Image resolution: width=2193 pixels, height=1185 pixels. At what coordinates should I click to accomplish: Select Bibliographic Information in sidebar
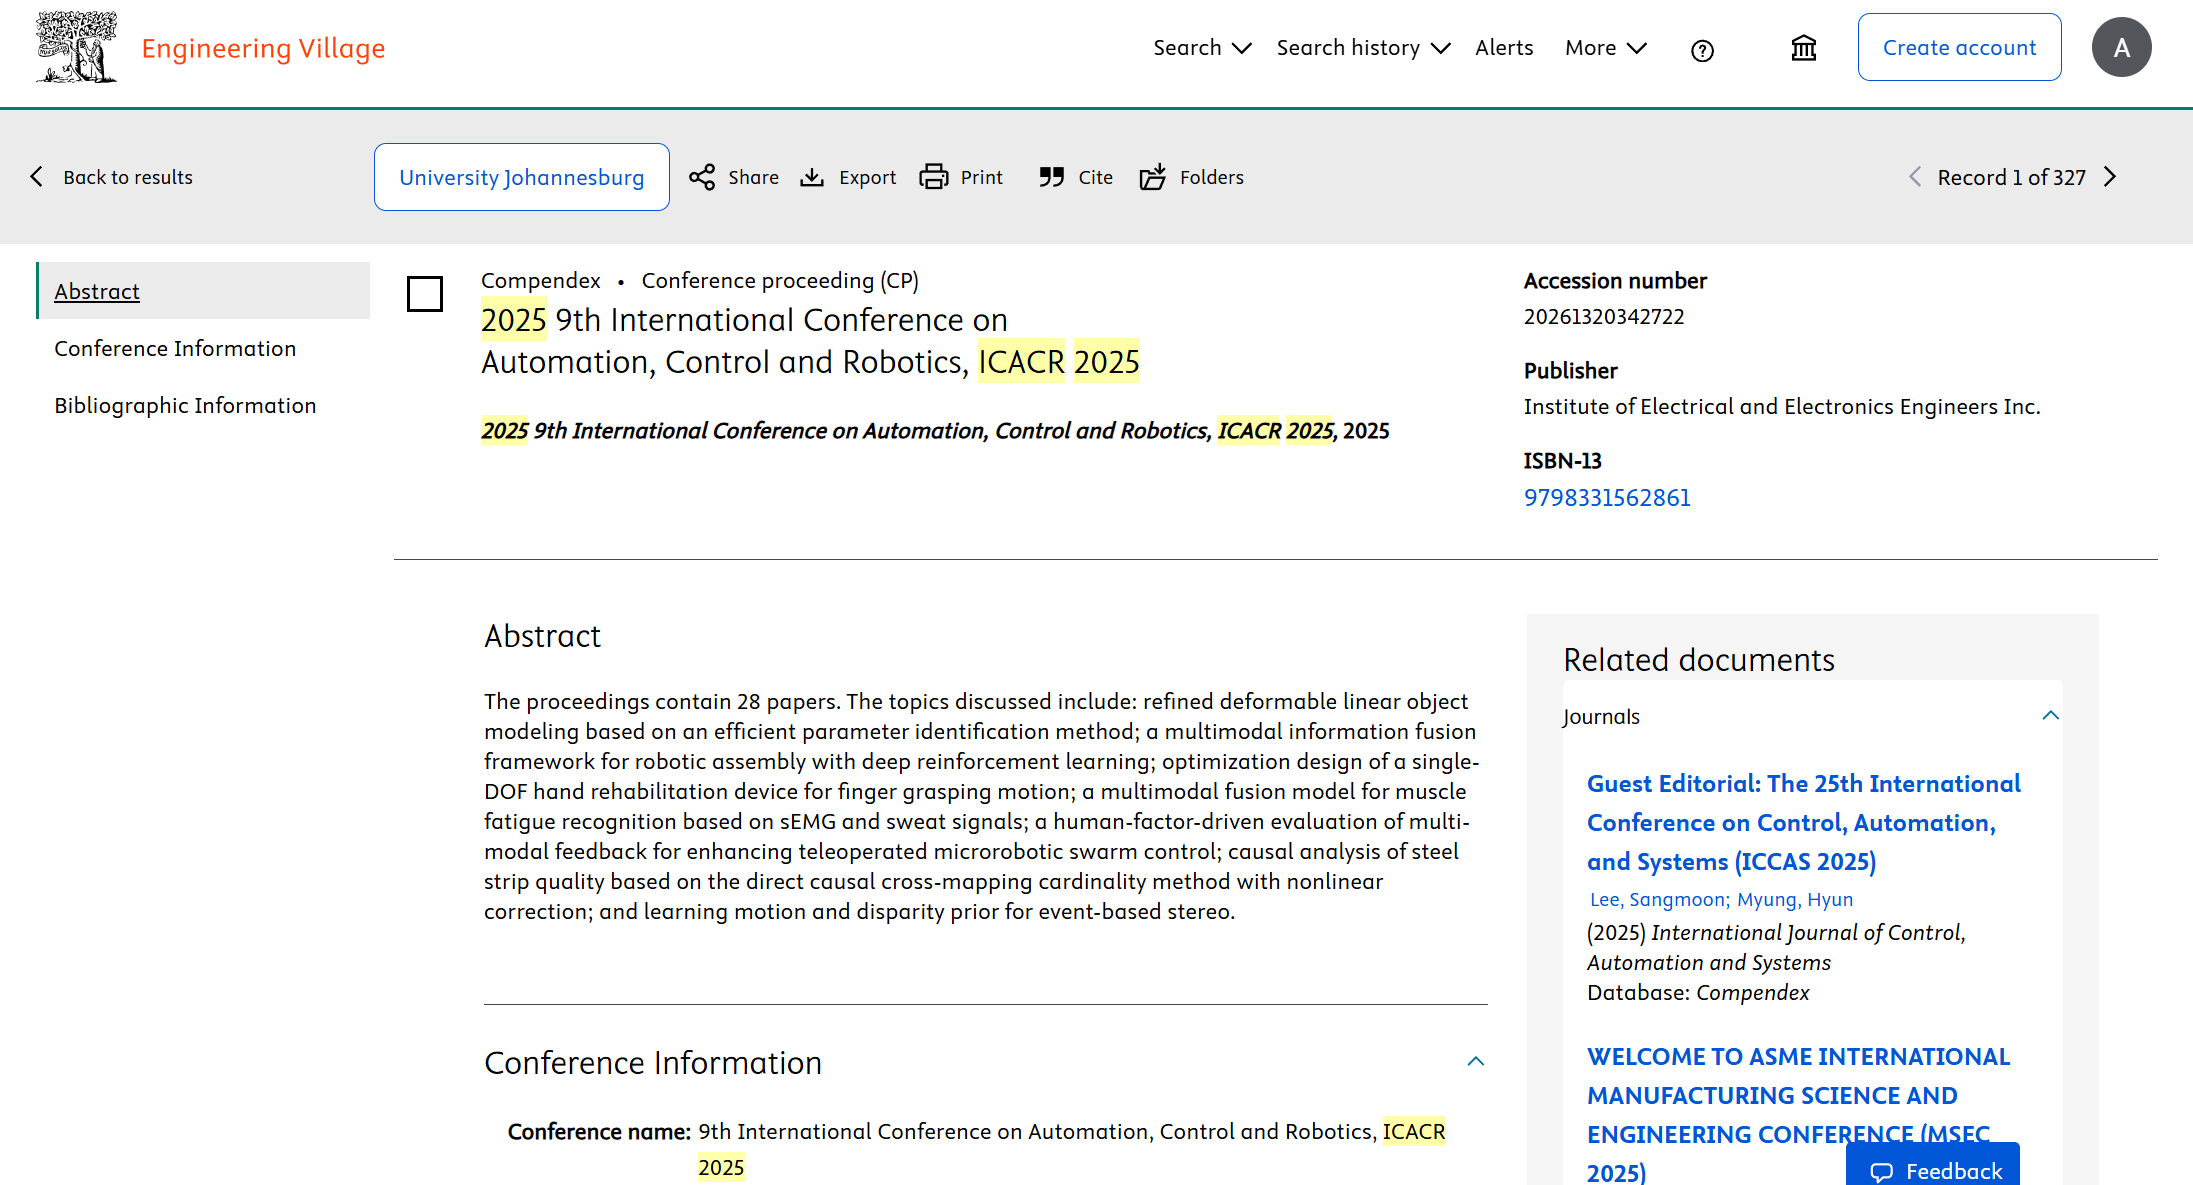(185, 405)
